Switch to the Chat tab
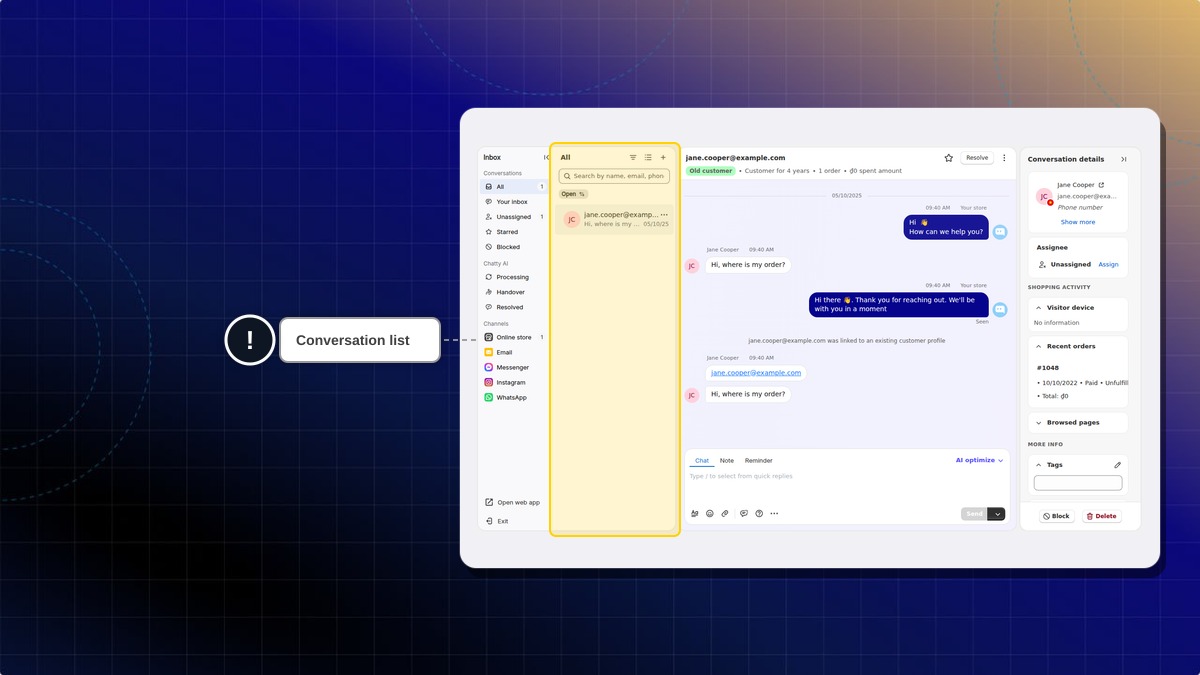 702,461
